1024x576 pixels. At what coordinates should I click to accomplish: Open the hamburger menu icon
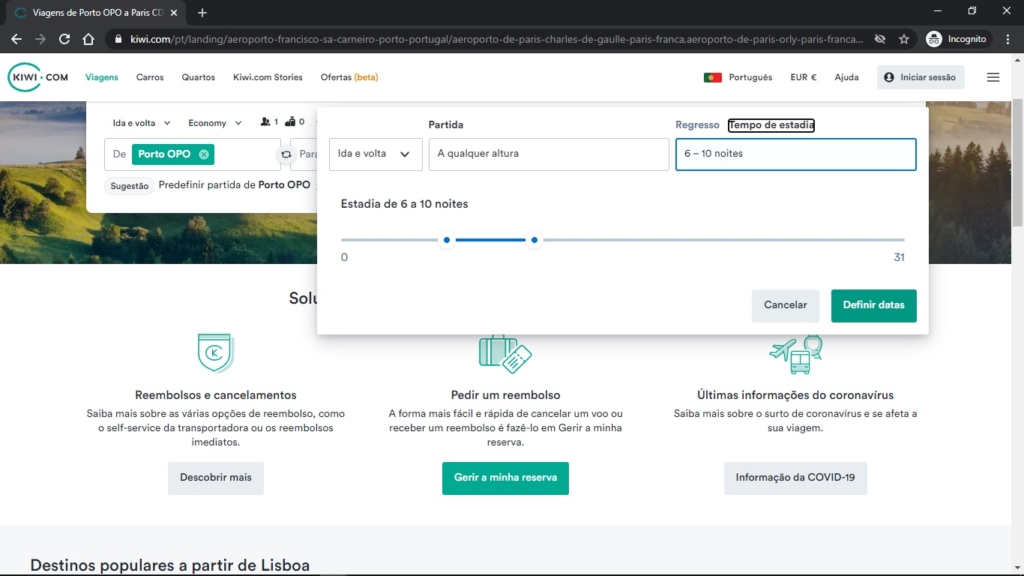(993, 77)
